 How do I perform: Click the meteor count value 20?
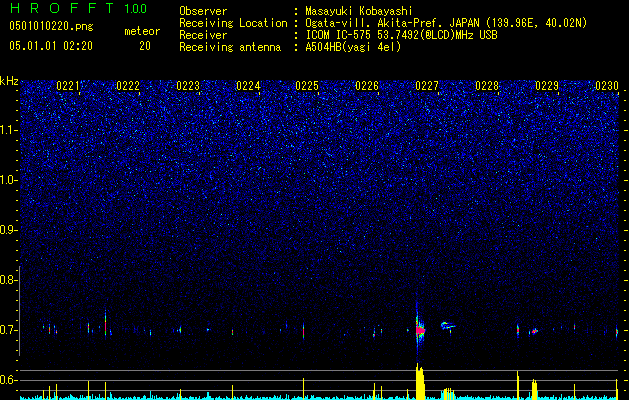145,46
